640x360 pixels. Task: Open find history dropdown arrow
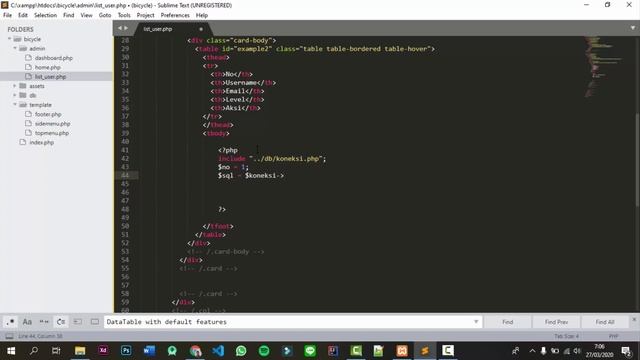(476, 322)
